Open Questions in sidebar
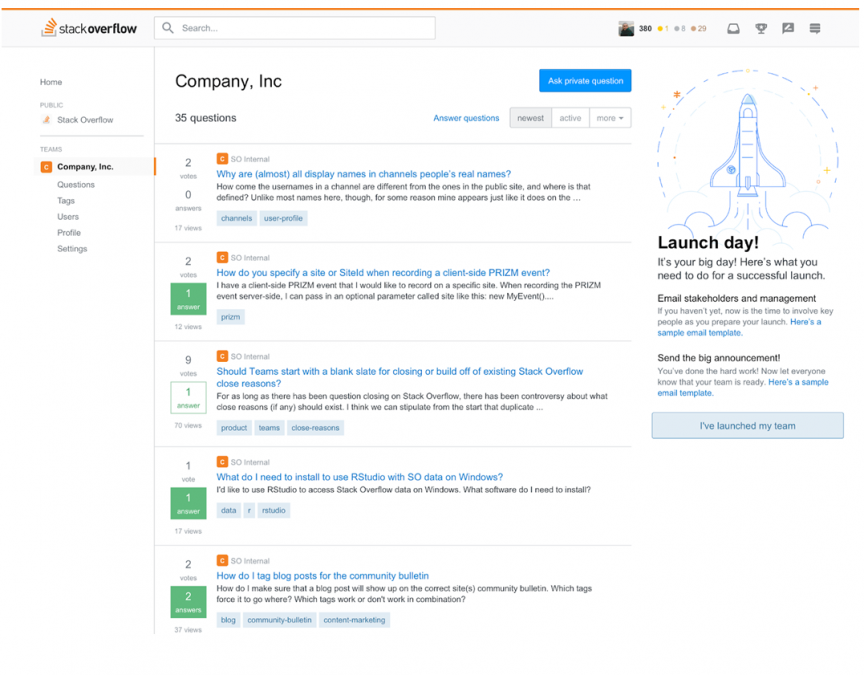The image size is (864, 675). tap(76, 185)
